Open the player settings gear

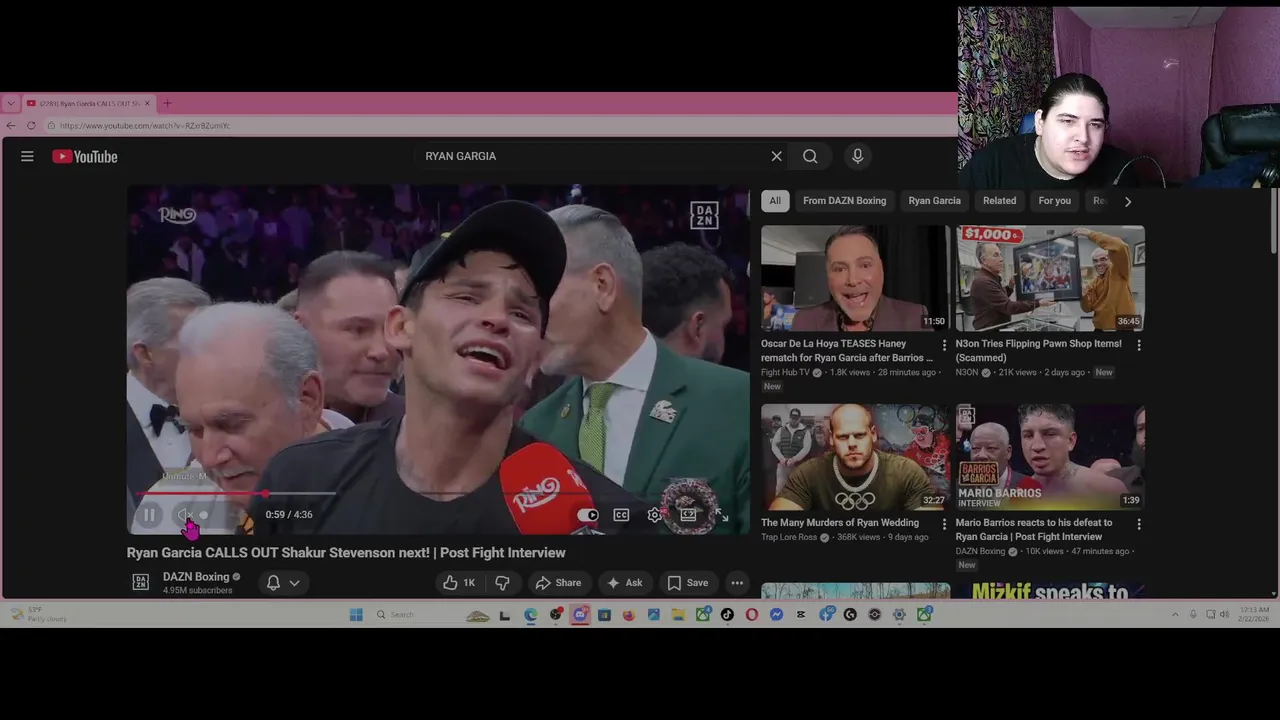pos(654,515)
